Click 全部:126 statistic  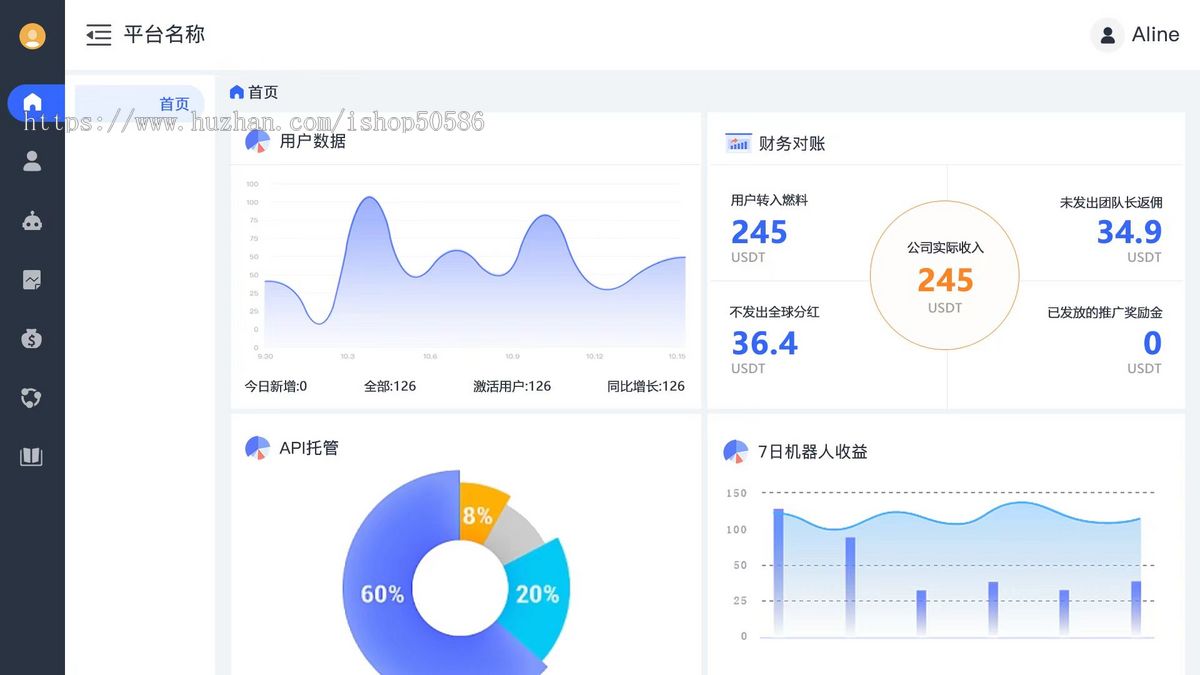[x=390, y=386]
